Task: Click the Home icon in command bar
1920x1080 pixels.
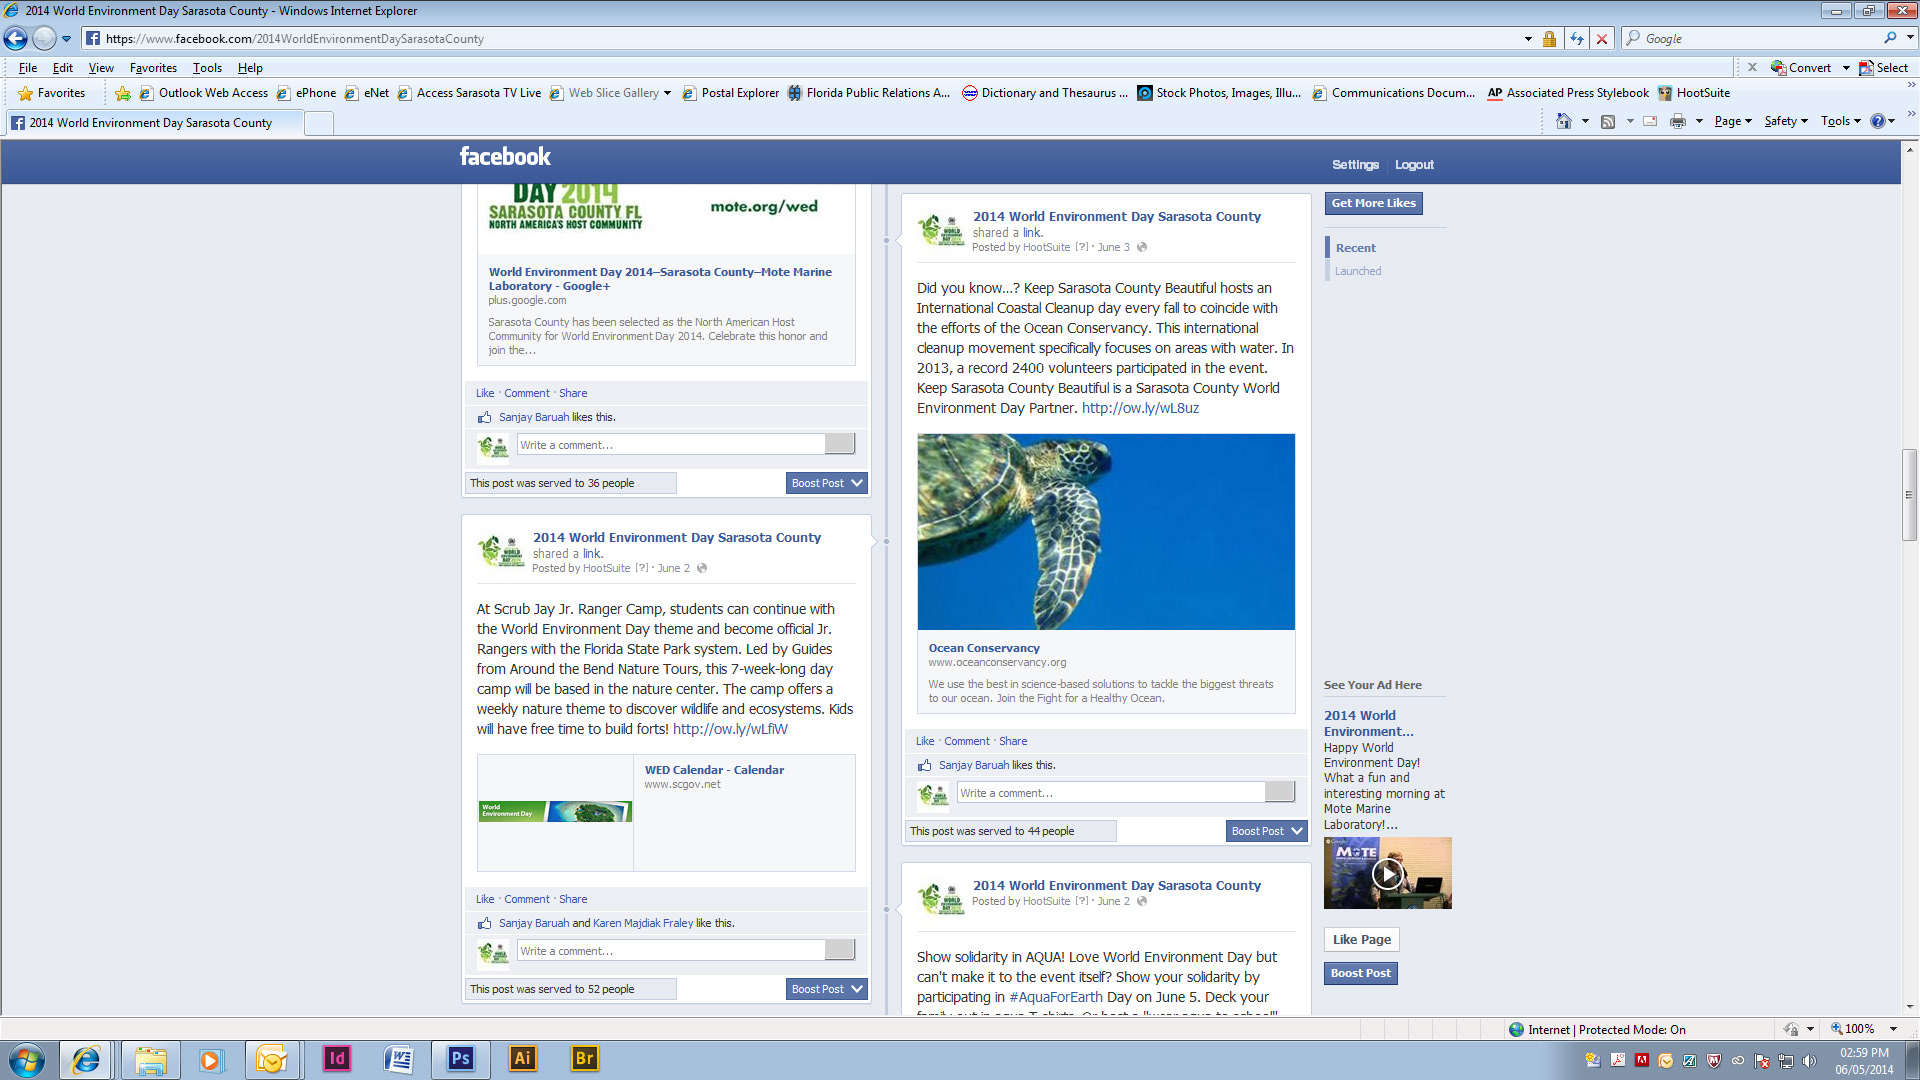Action: coord(1564,121)
